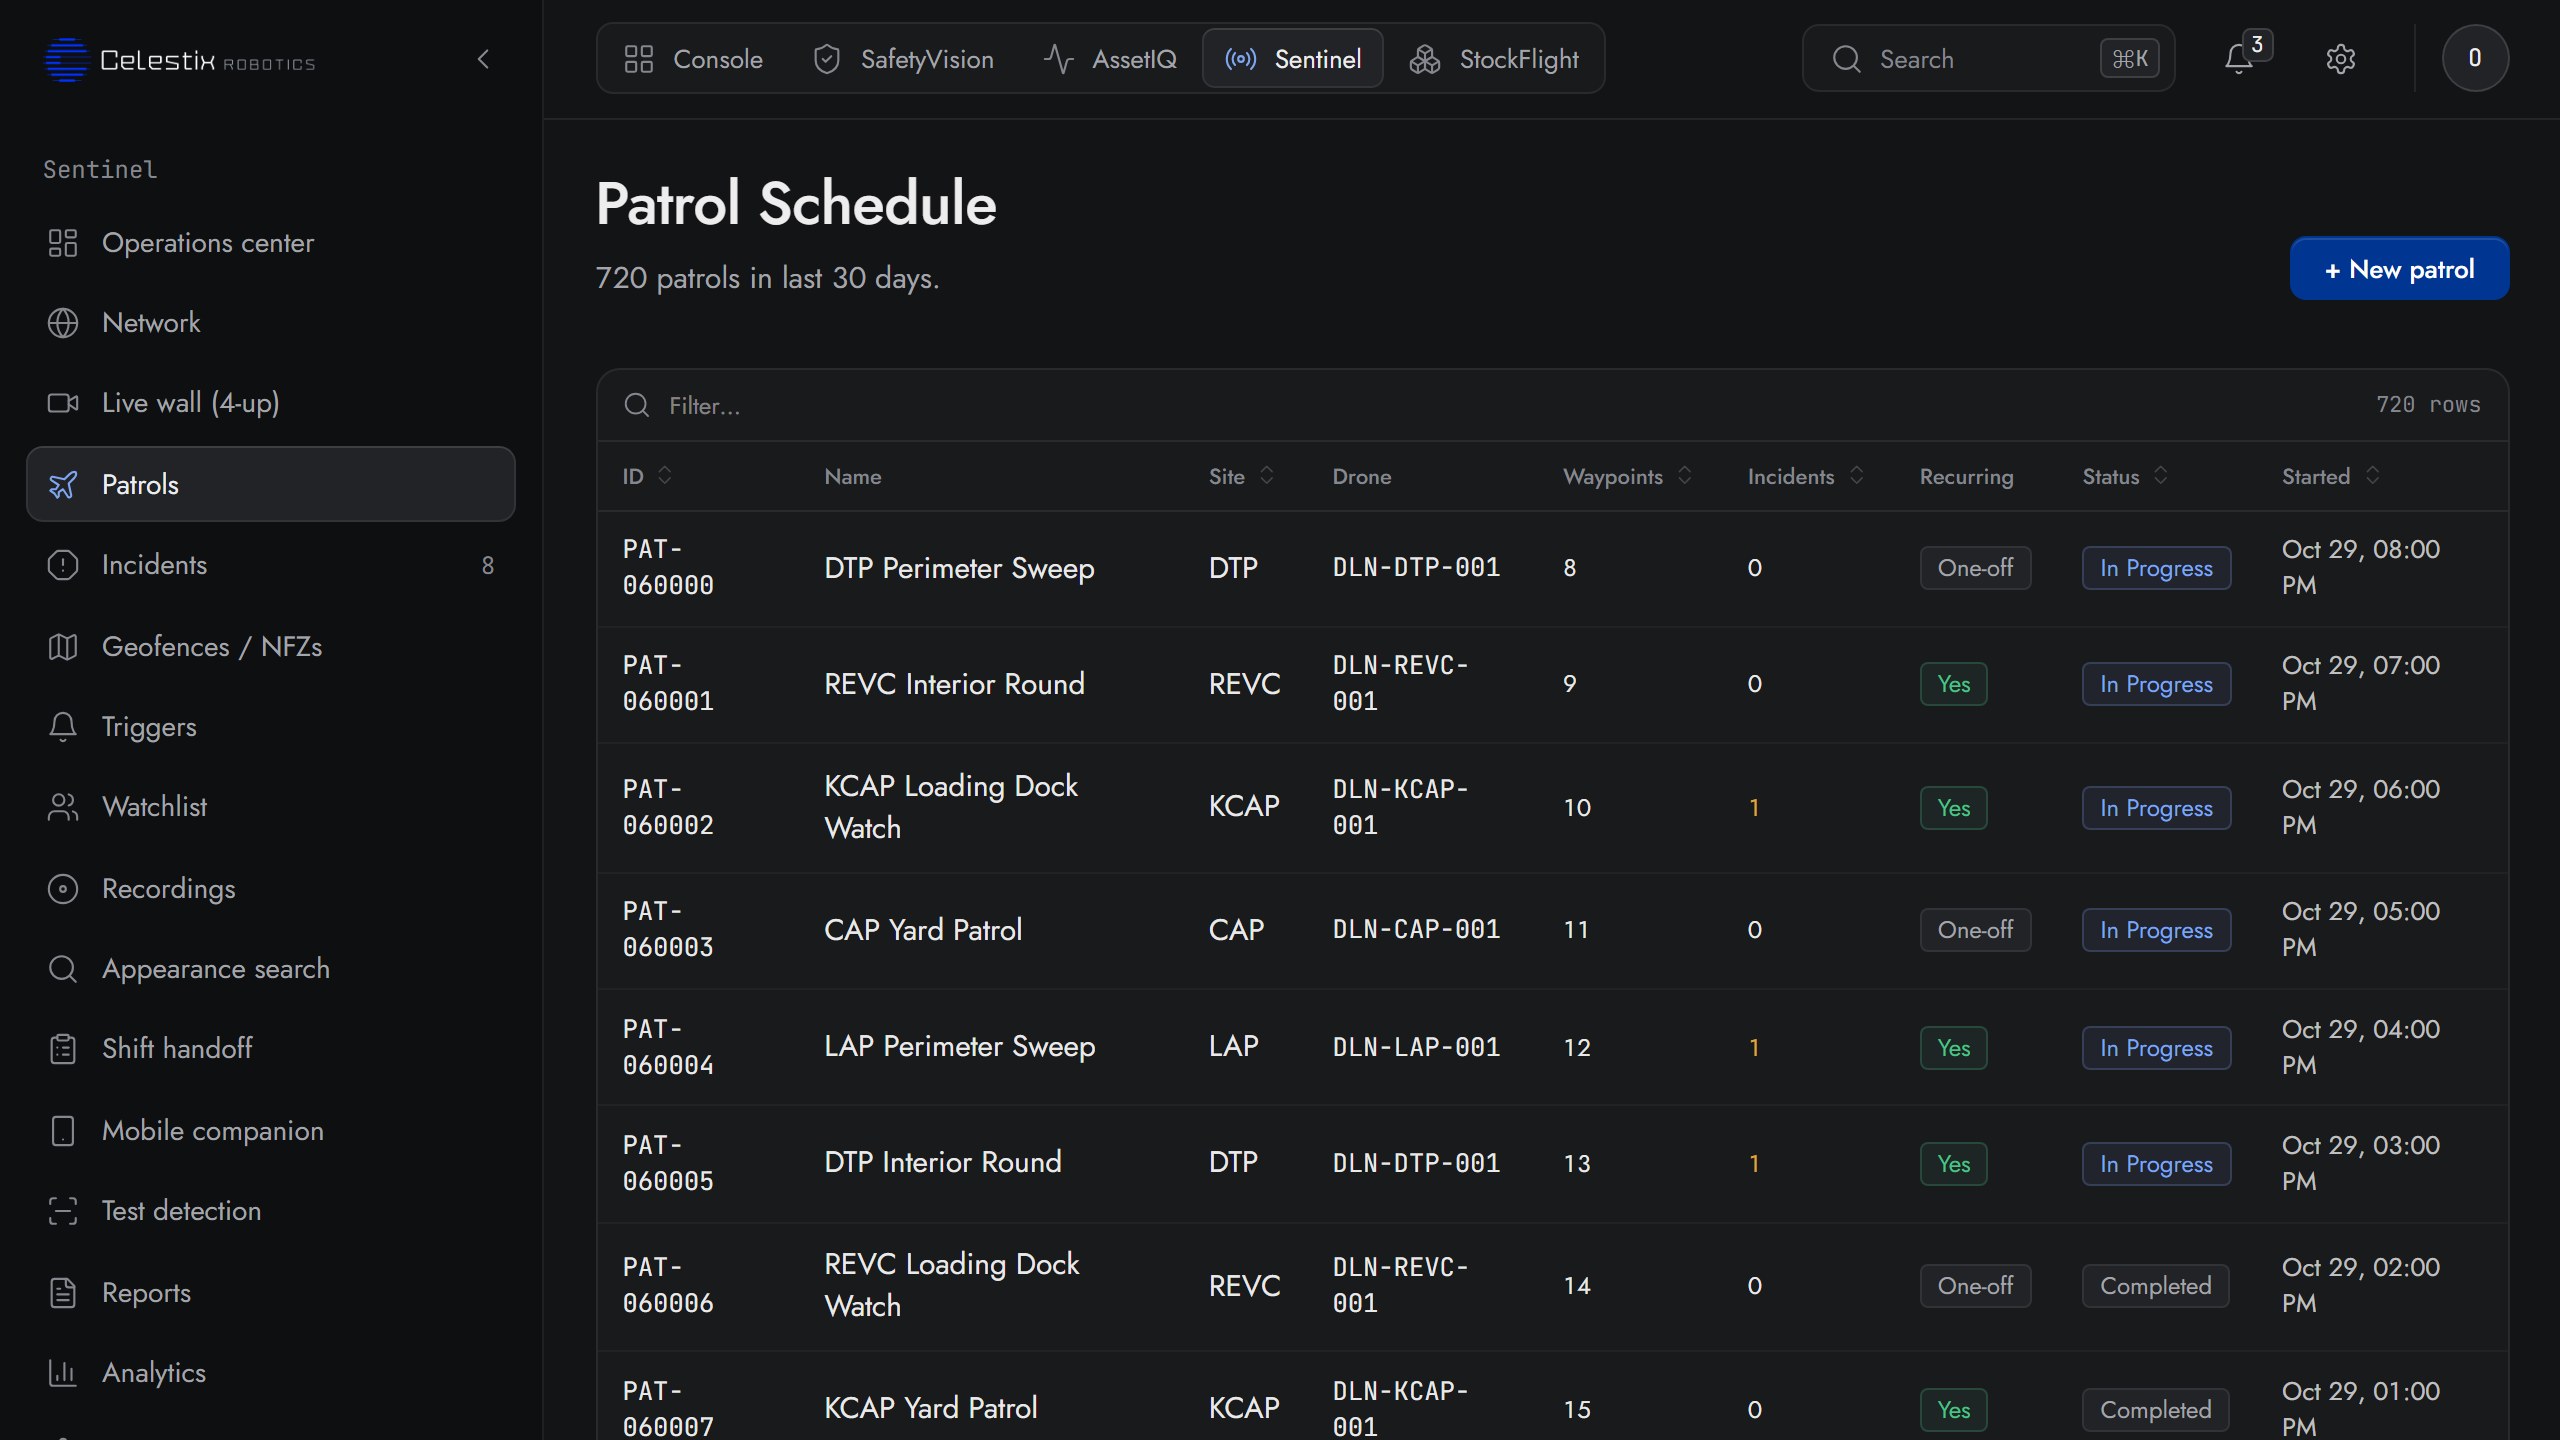Click the Console grid icon

point(638,59)
